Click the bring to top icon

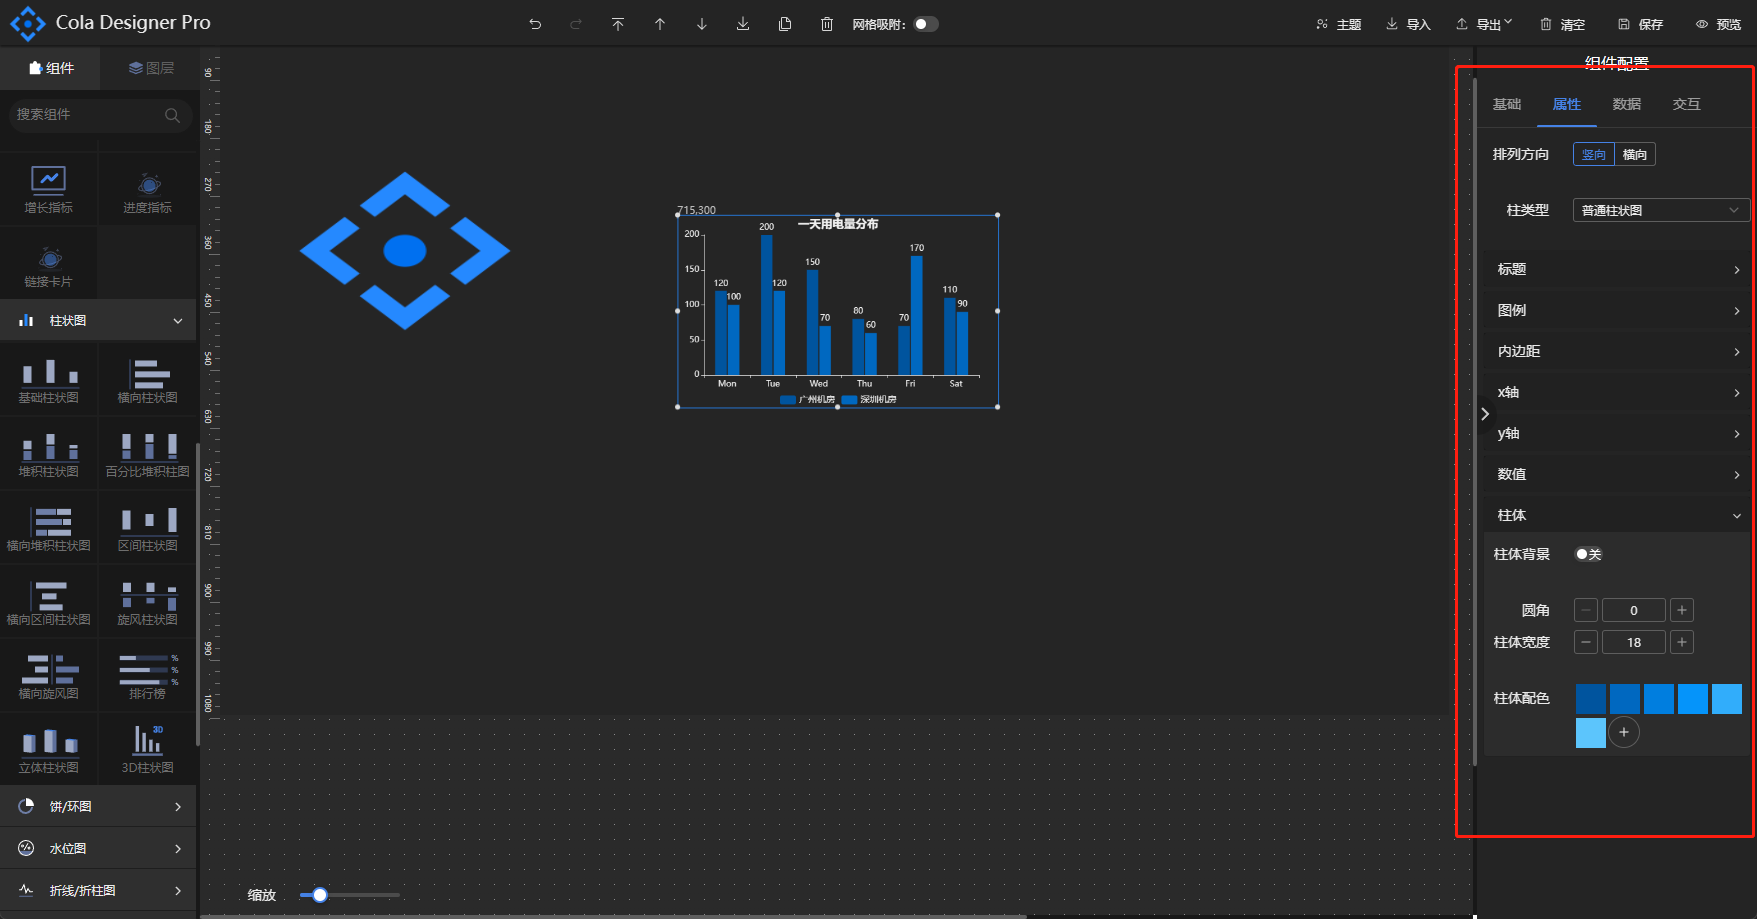tap(618, 24)
